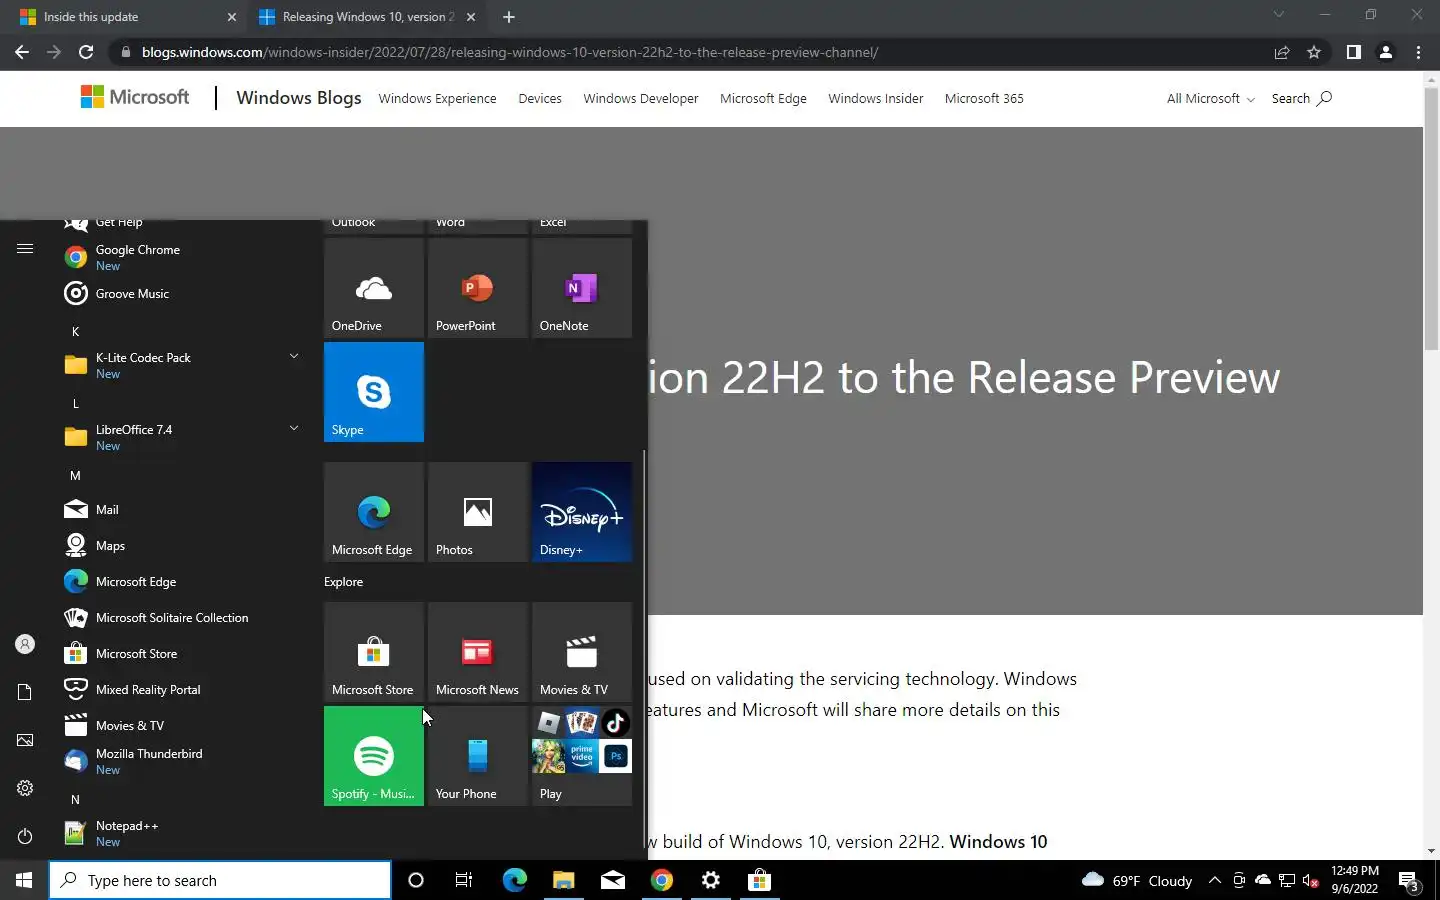Open Microsoft Store from the app list
1440x900 pixels.
pyautogui.click(x=183, y=653)
